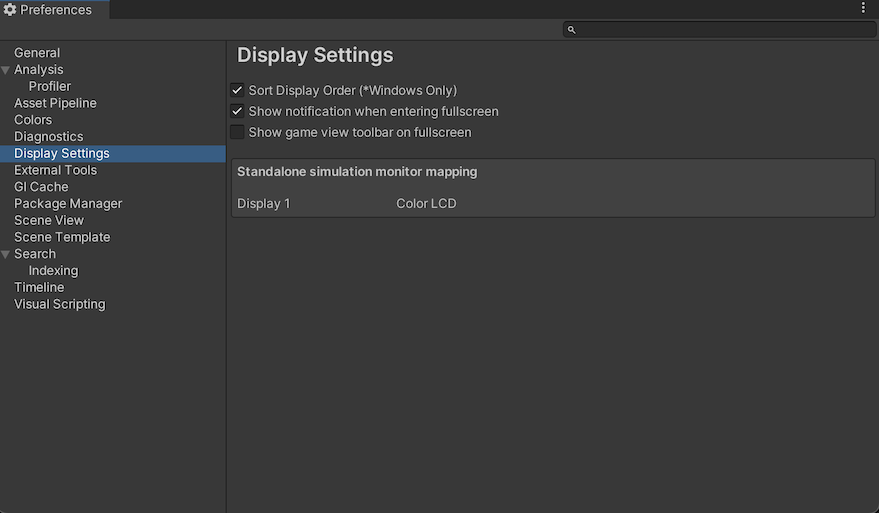Disable Show notification when entering fullscreen
This screenshot has width=879, height=513.
(238, 112)
